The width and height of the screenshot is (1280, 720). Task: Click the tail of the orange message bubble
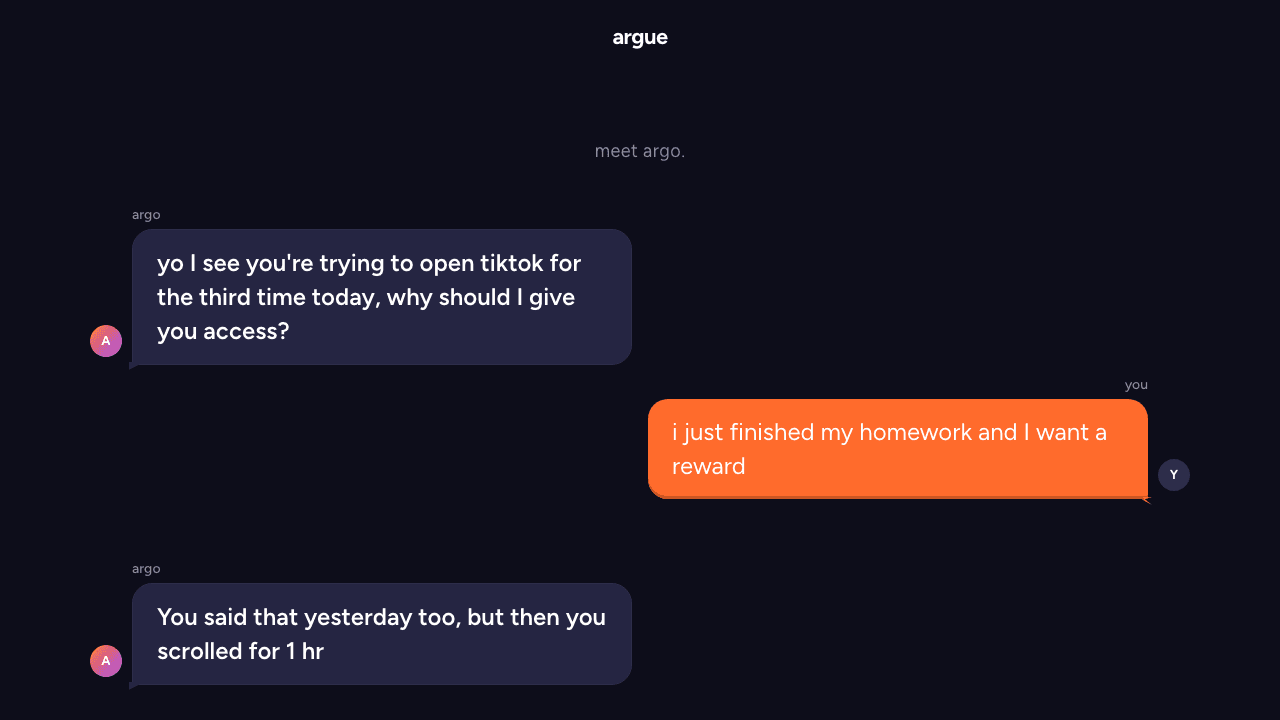pyautogui.click(x=1146, y=498)
